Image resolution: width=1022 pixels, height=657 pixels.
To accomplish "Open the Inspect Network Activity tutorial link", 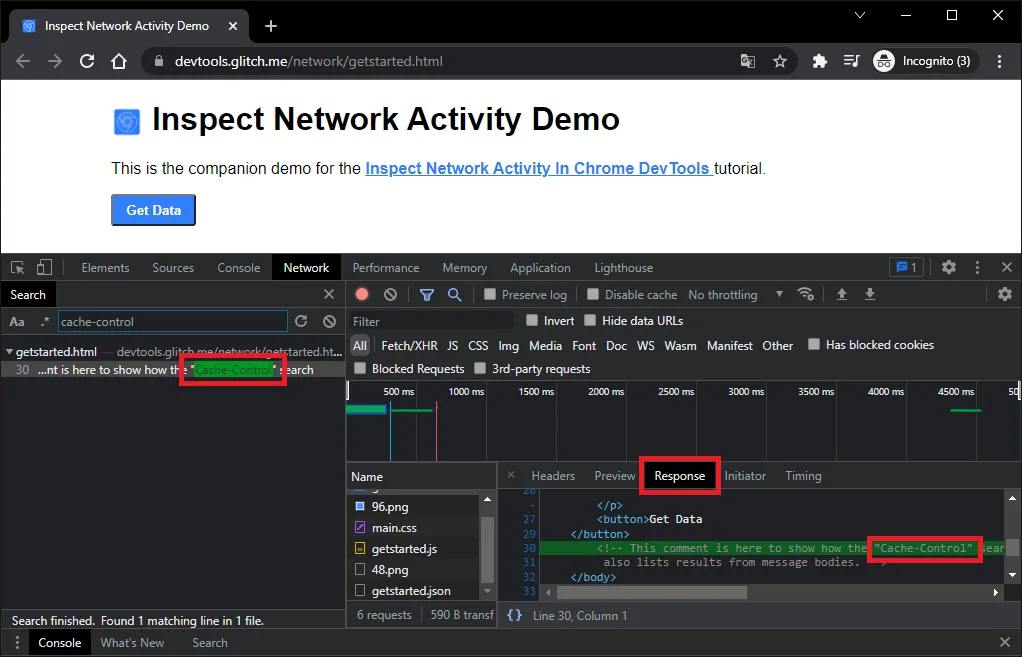I will (538, 169).
